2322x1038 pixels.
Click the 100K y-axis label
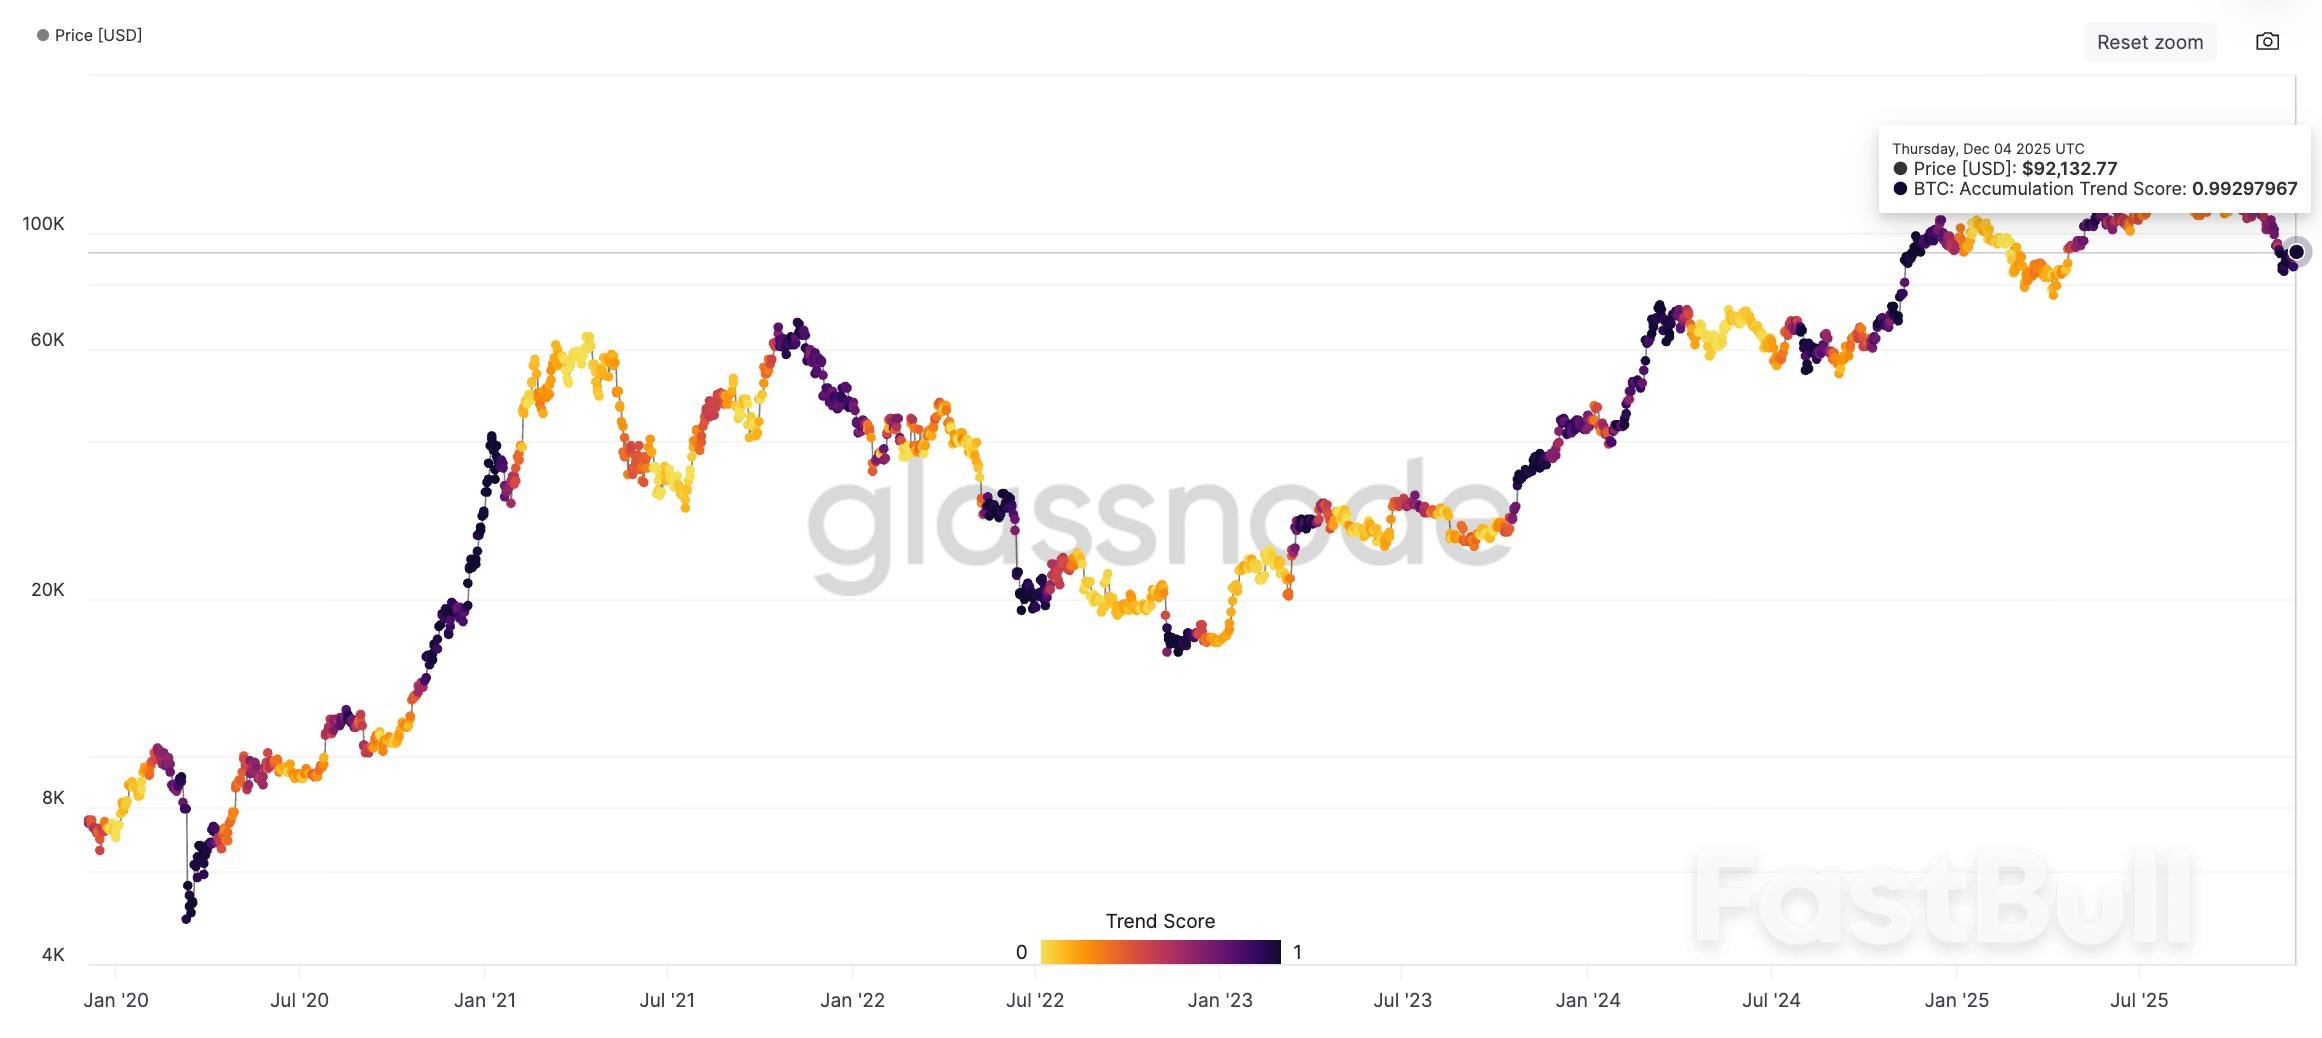45,224
